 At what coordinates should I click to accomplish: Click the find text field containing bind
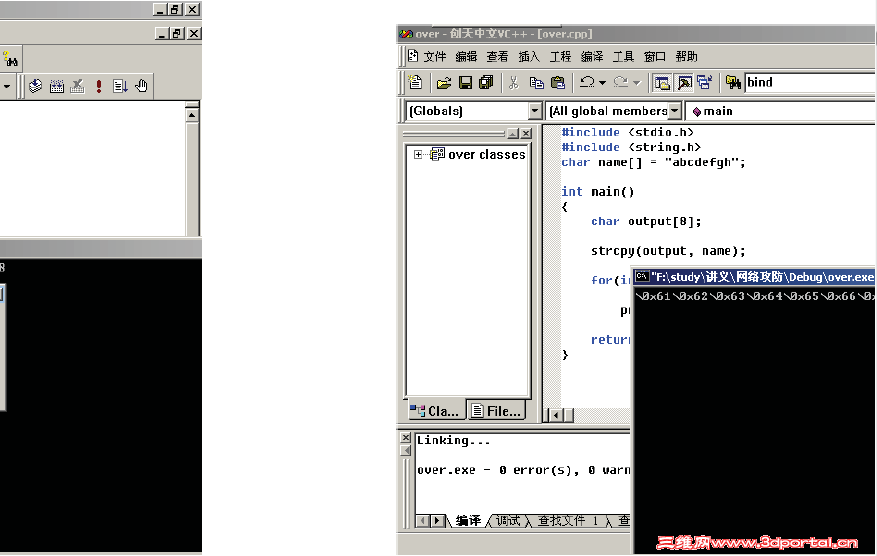(x=810, y=82)
